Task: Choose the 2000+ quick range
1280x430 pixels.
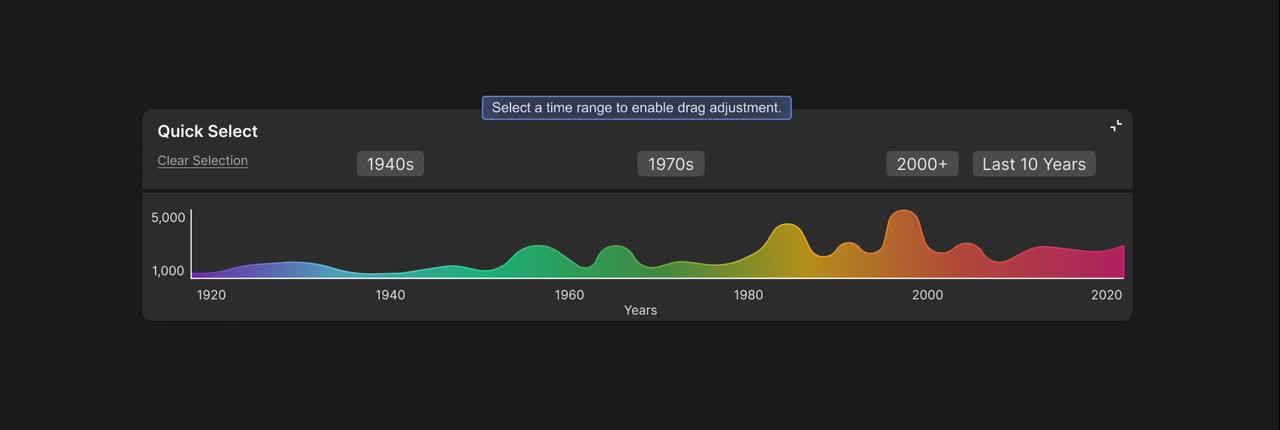Action: 922,164
